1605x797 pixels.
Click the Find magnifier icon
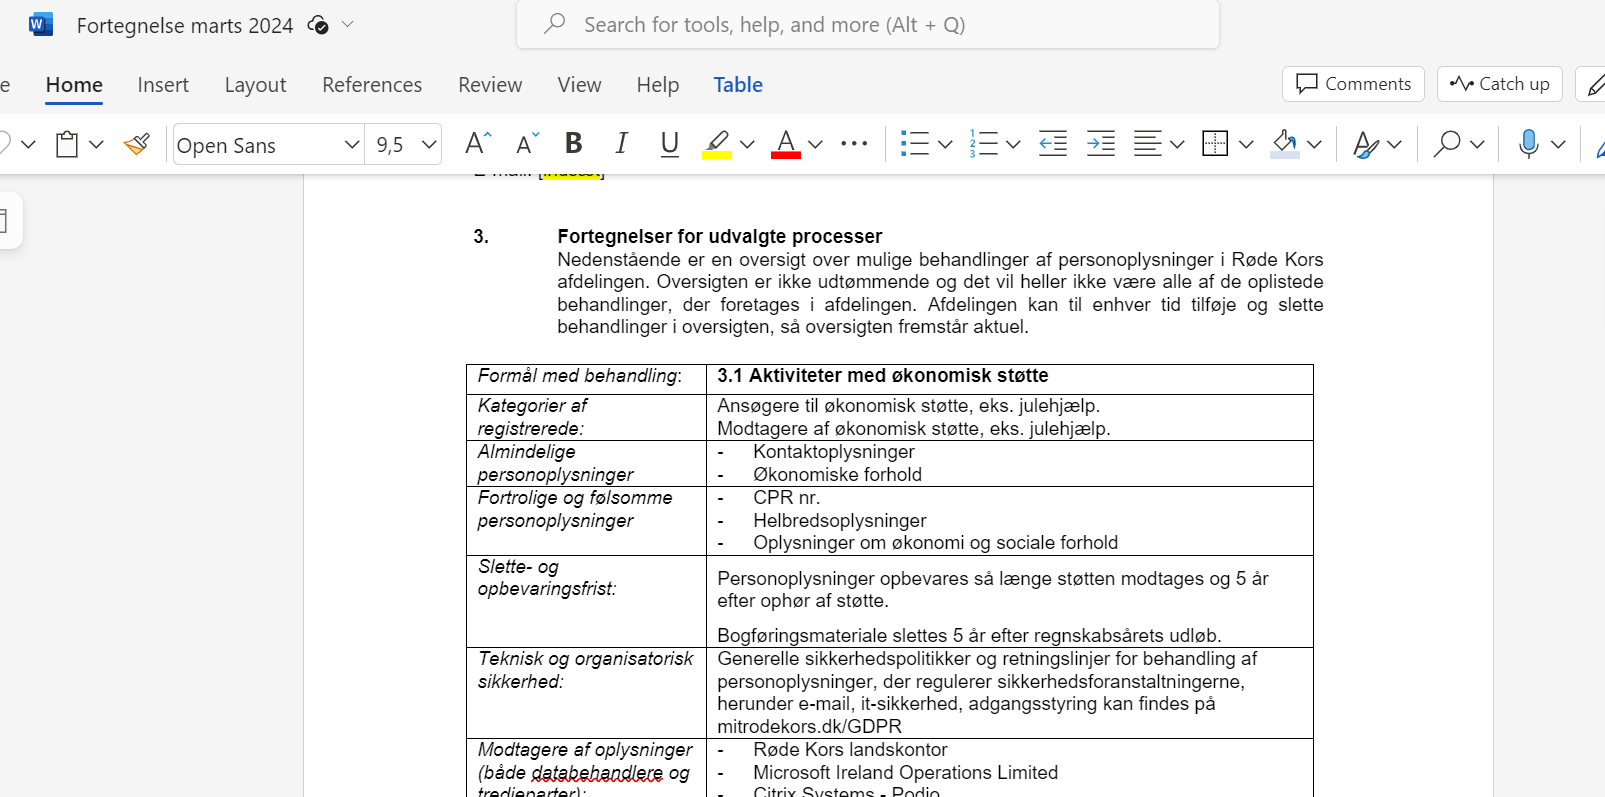(x=1446, y=144)
